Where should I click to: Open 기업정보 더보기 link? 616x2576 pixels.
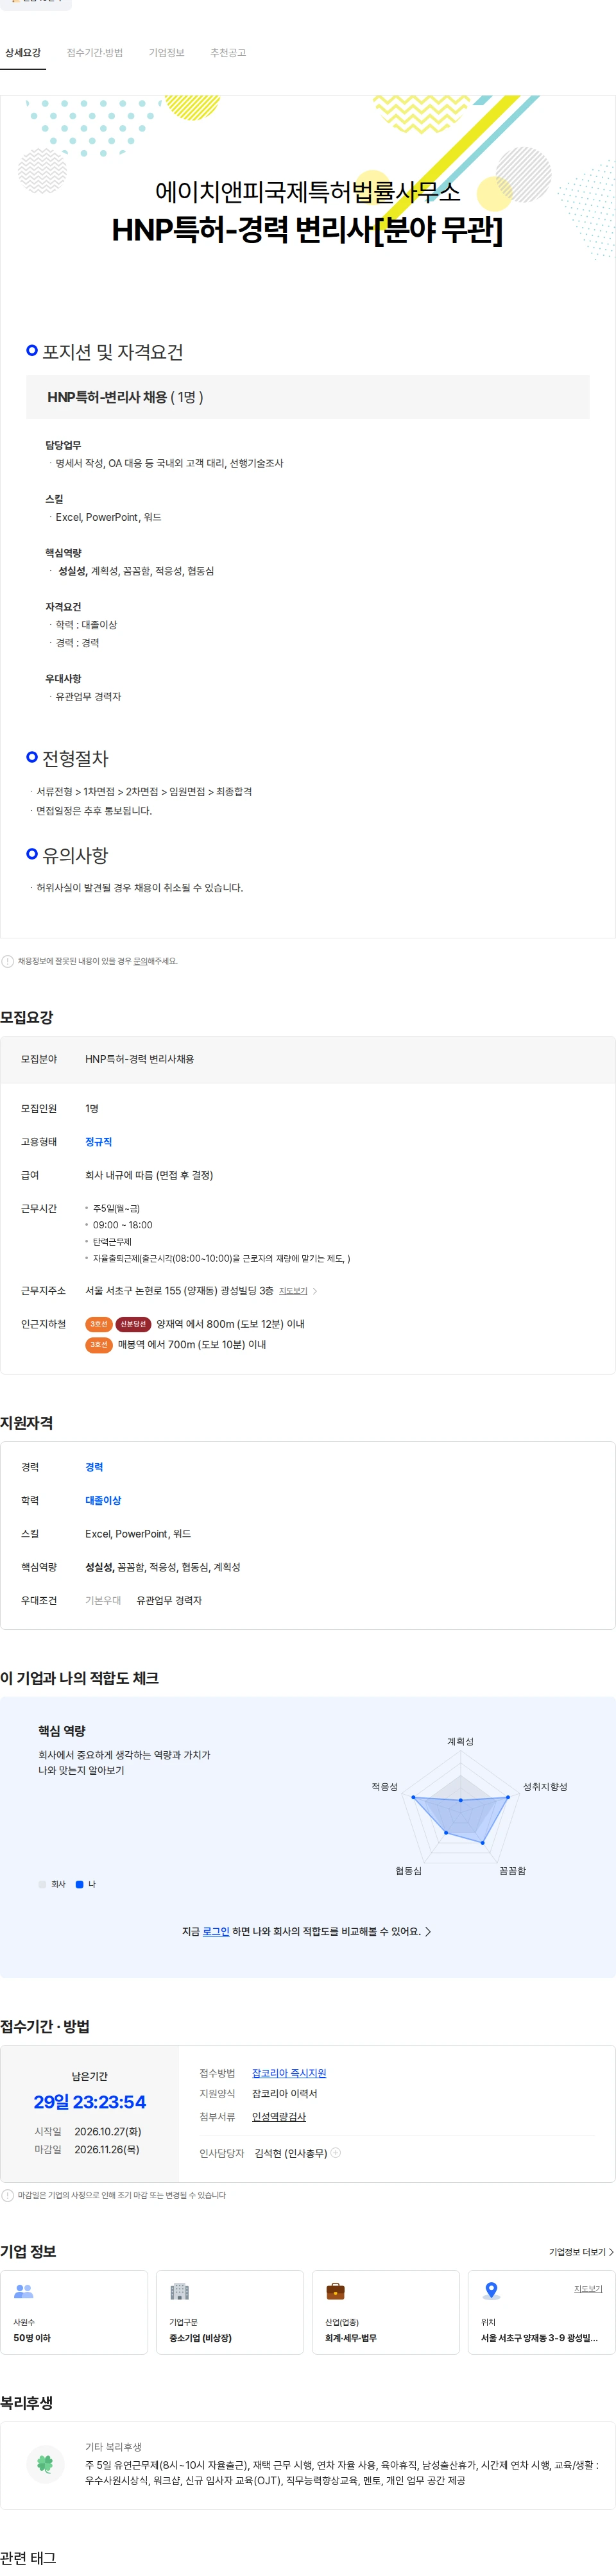point(581,2252)
